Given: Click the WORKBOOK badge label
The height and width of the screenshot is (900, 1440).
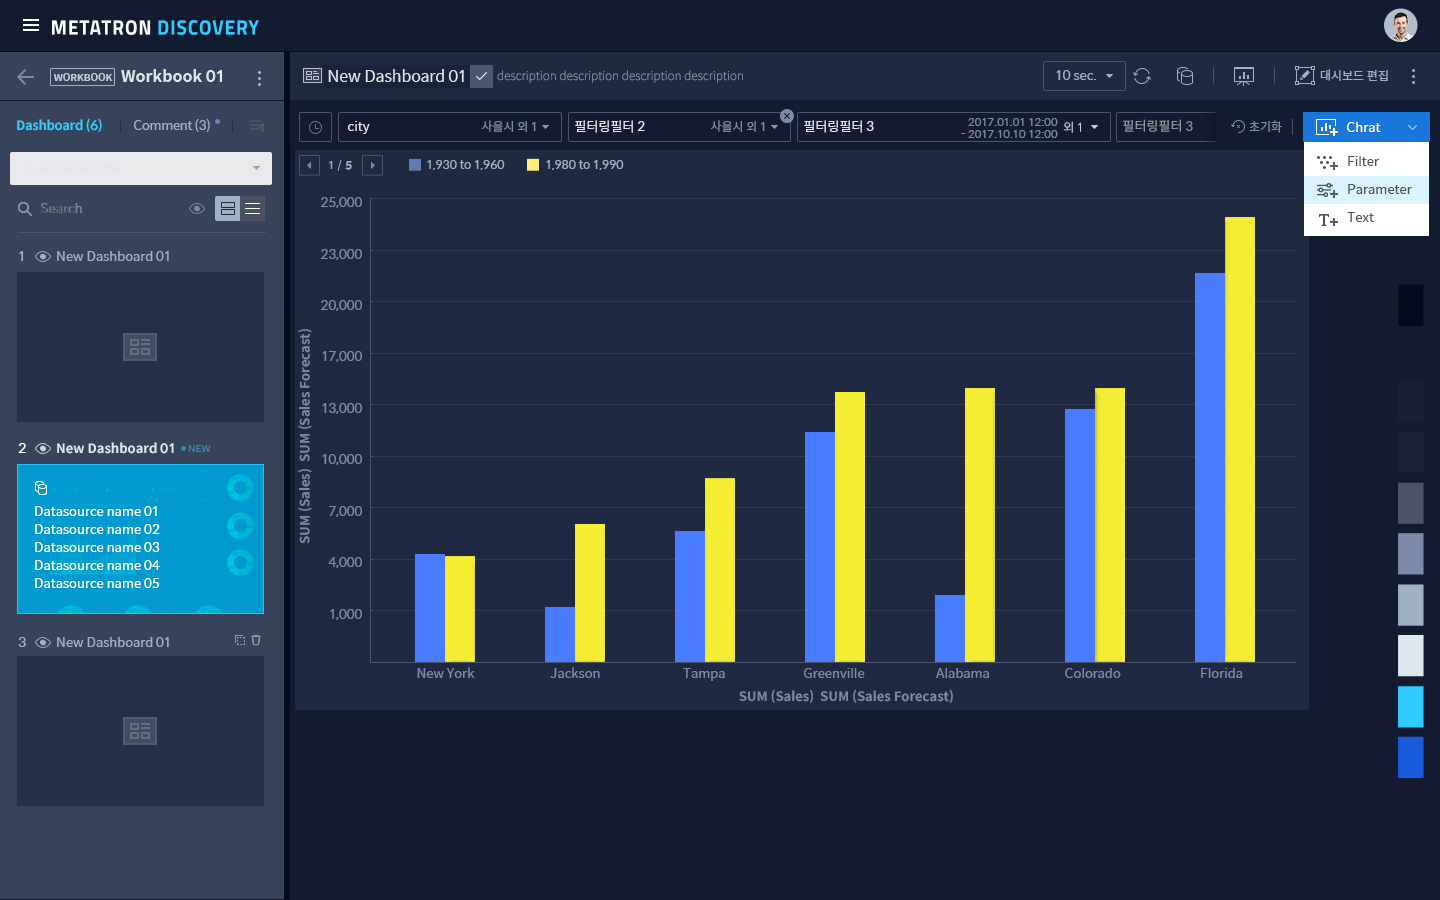Looking at the screenshot, I should coord(83,77).
